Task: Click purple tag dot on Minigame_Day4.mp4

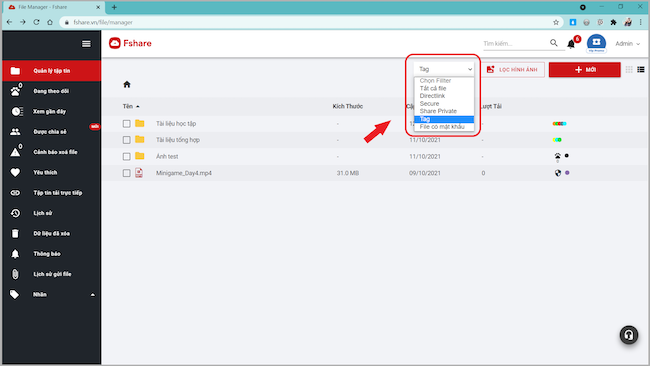Action: point(567,173)
